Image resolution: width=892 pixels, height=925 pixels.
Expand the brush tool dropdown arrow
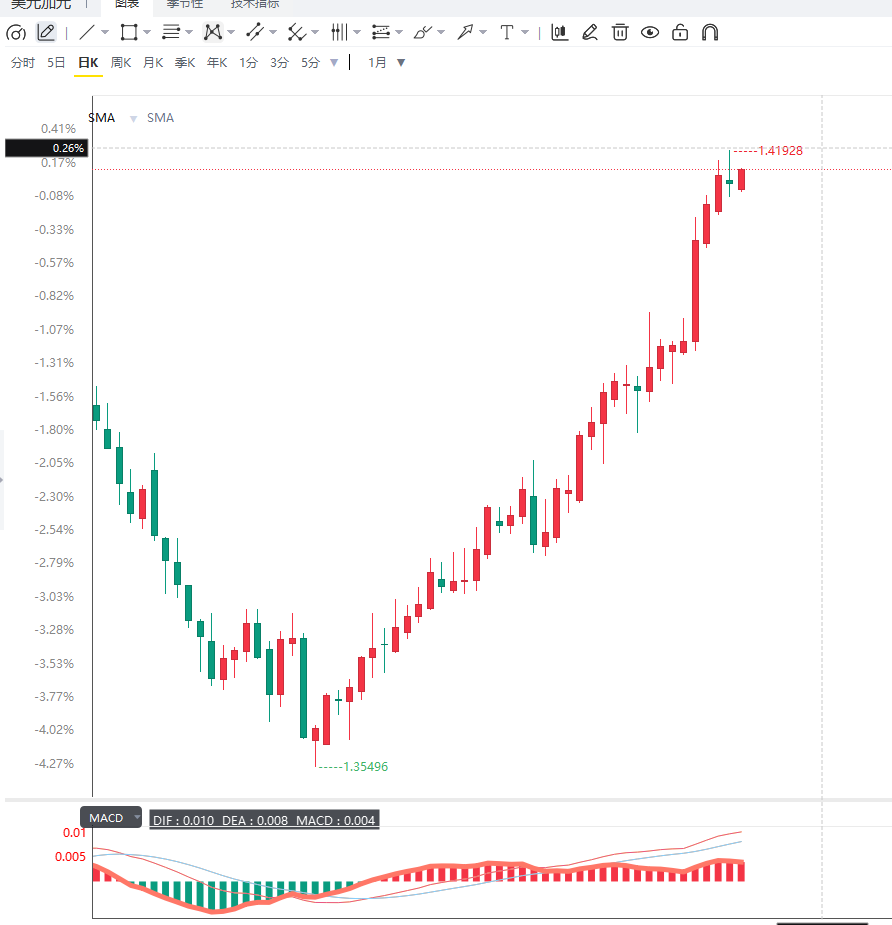(x=441, y=32)
